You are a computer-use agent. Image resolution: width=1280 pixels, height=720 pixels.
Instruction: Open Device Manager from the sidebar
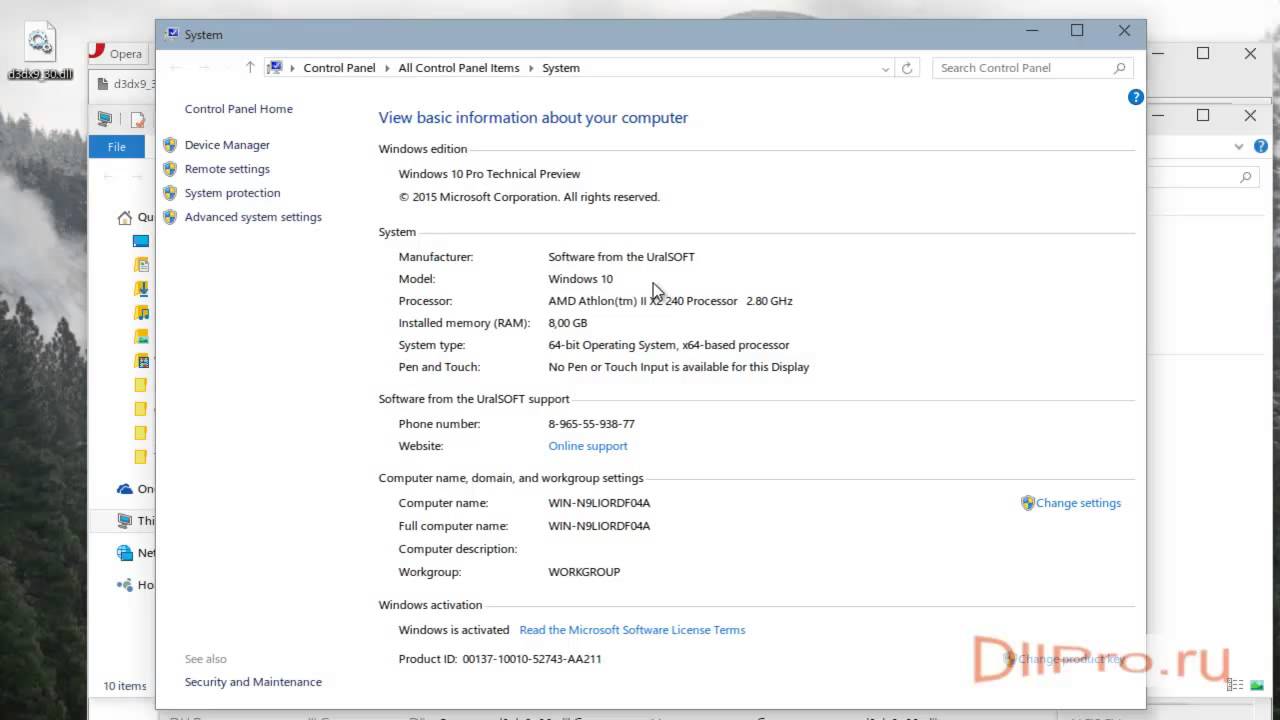(x=227, y=145)
